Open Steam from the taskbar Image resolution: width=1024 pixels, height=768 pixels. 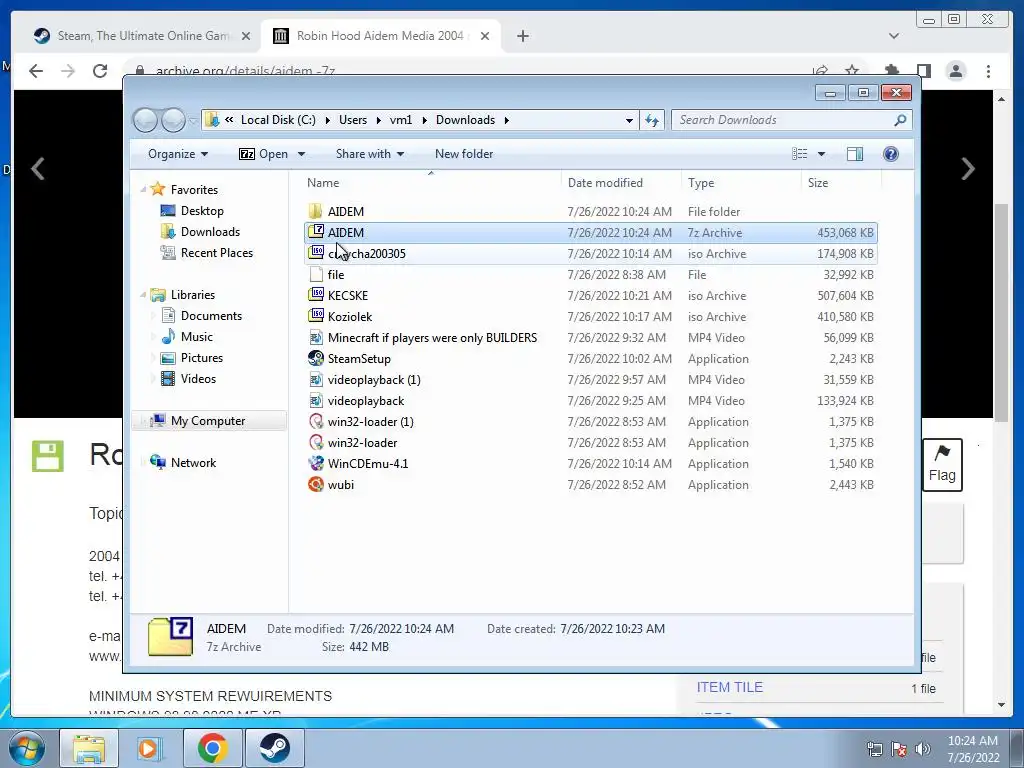pos(274,748)
